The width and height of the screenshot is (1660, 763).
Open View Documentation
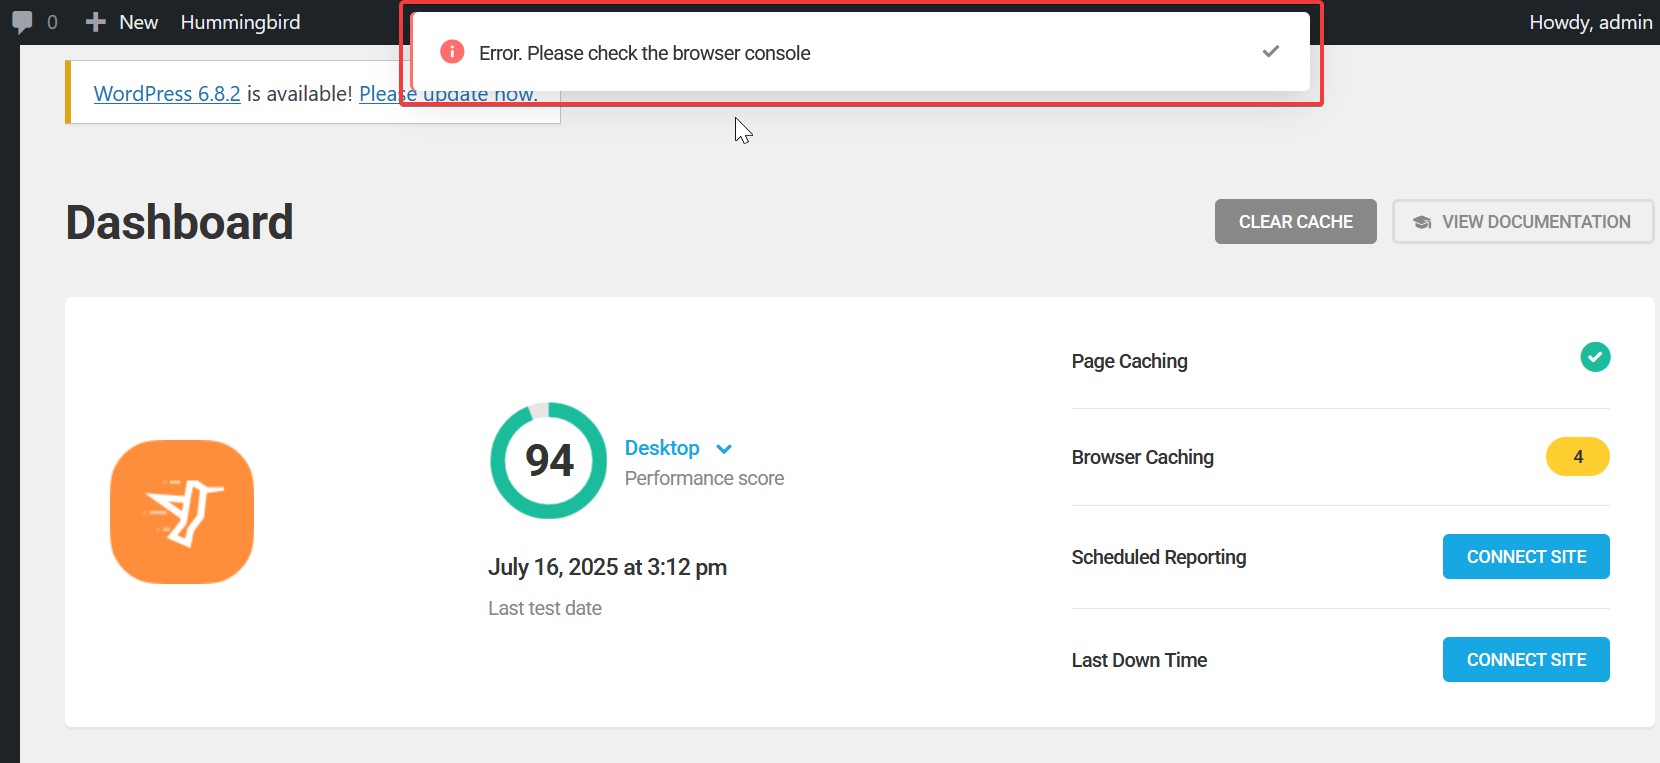point(1522,222)
